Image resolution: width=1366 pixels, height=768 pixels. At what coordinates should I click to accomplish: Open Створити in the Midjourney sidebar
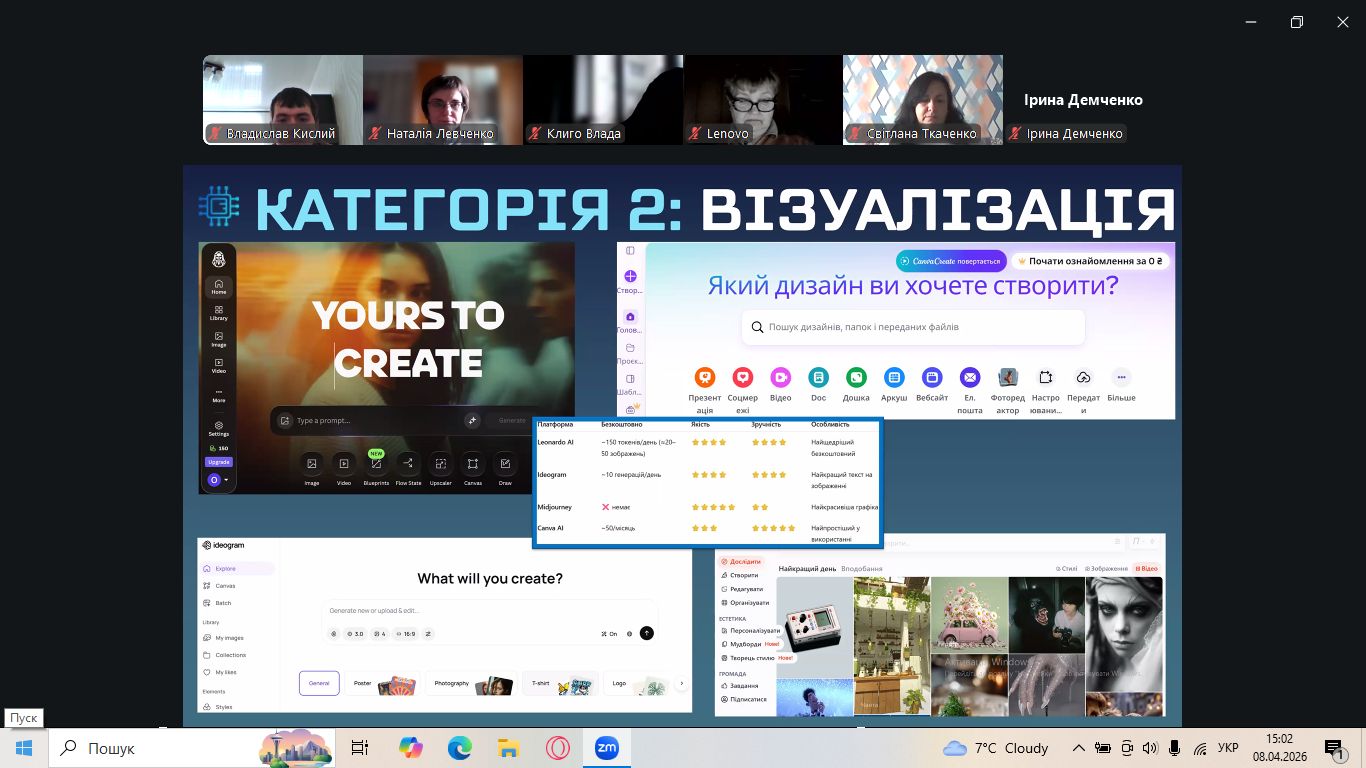(741, 575)
